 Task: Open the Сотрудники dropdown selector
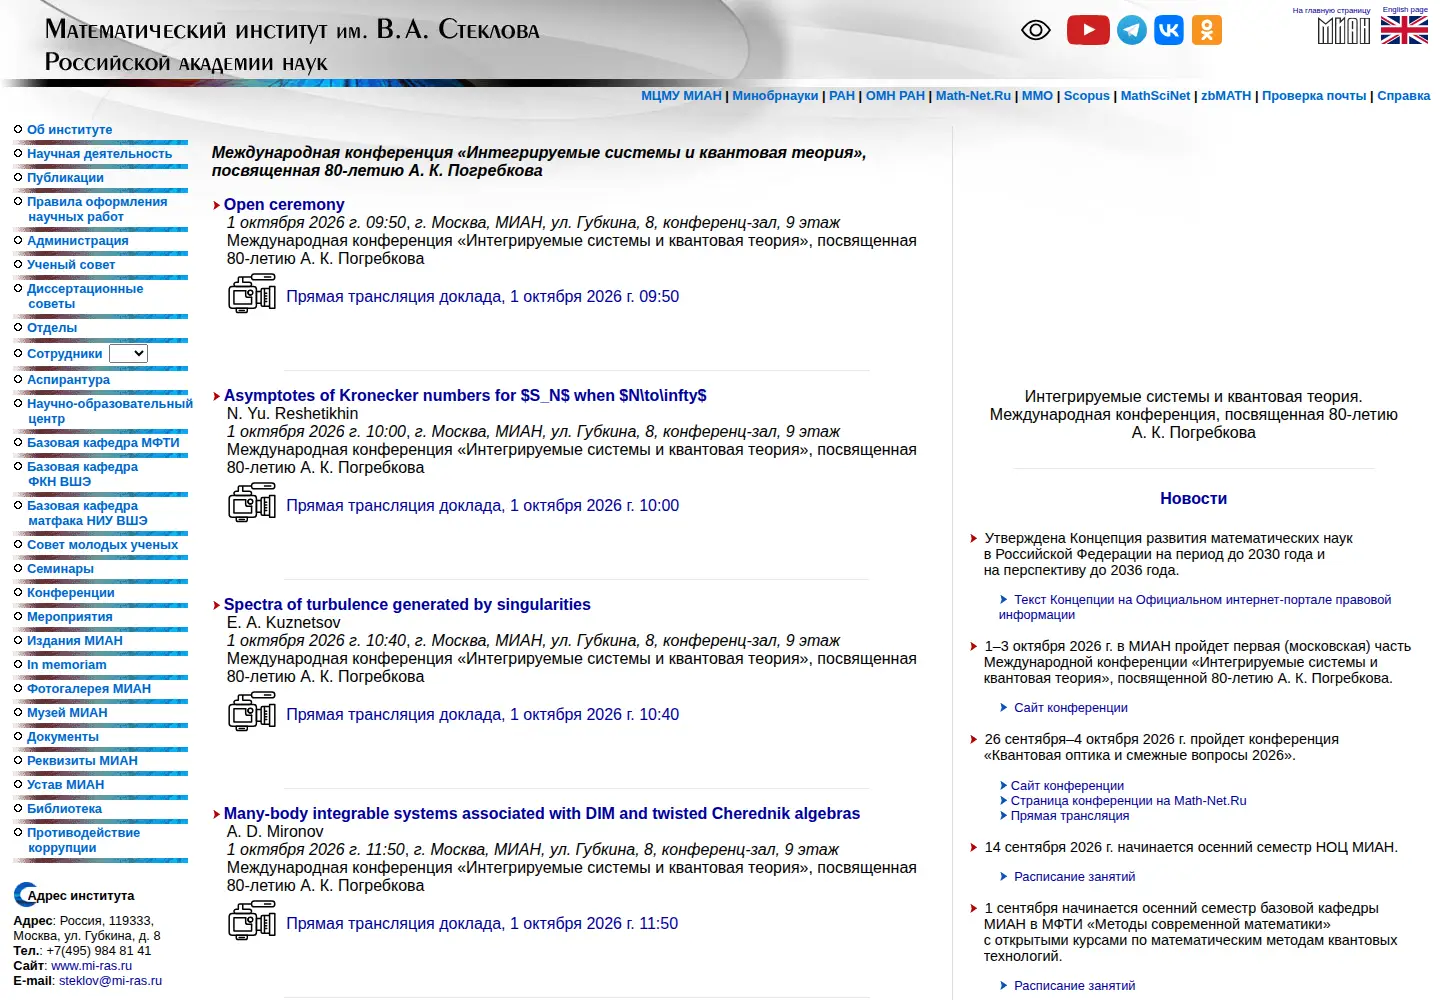coord(128,353)
